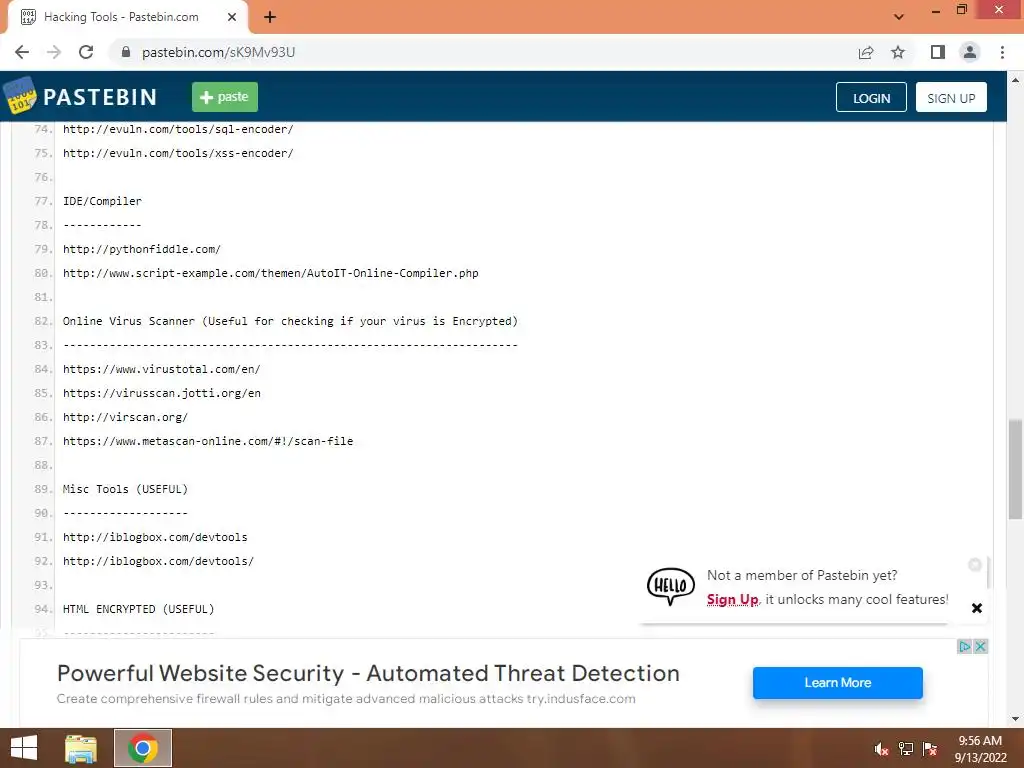Screen dimensions: 1024x768
Task: Open the Action Center flag icon
Action: click(929, 749)
